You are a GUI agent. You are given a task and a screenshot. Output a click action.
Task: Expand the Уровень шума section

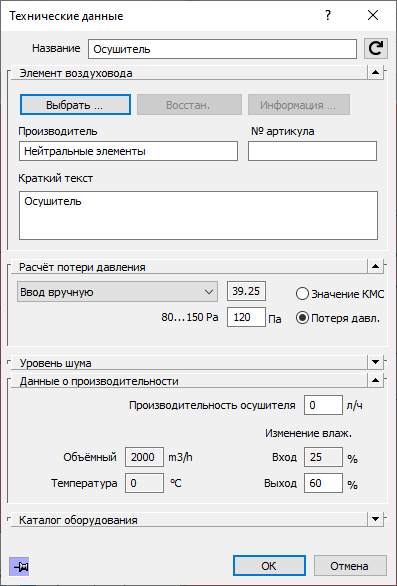point(375,362)
